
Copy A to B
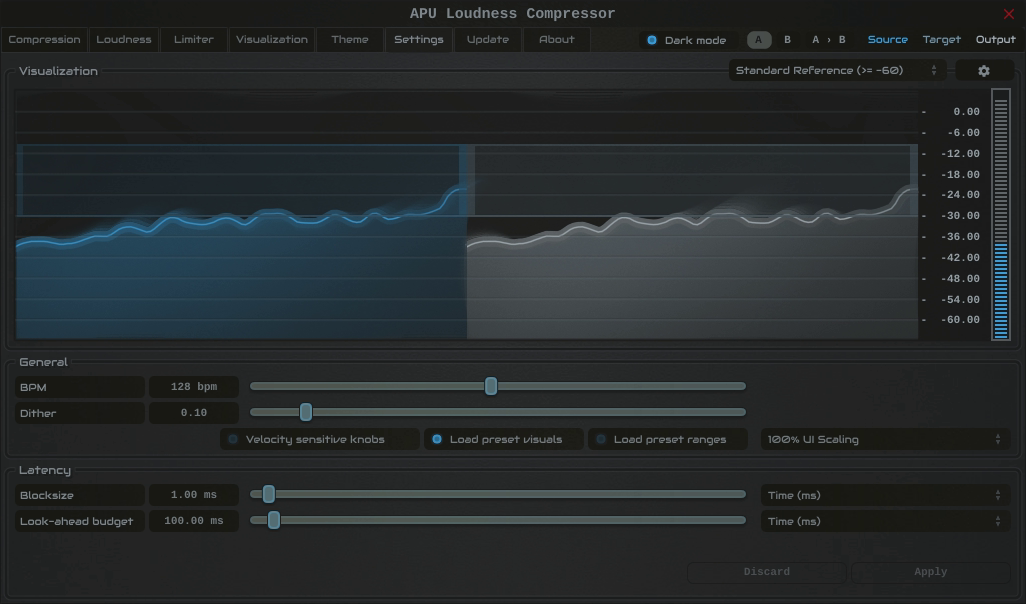click(x=828, y=40)
